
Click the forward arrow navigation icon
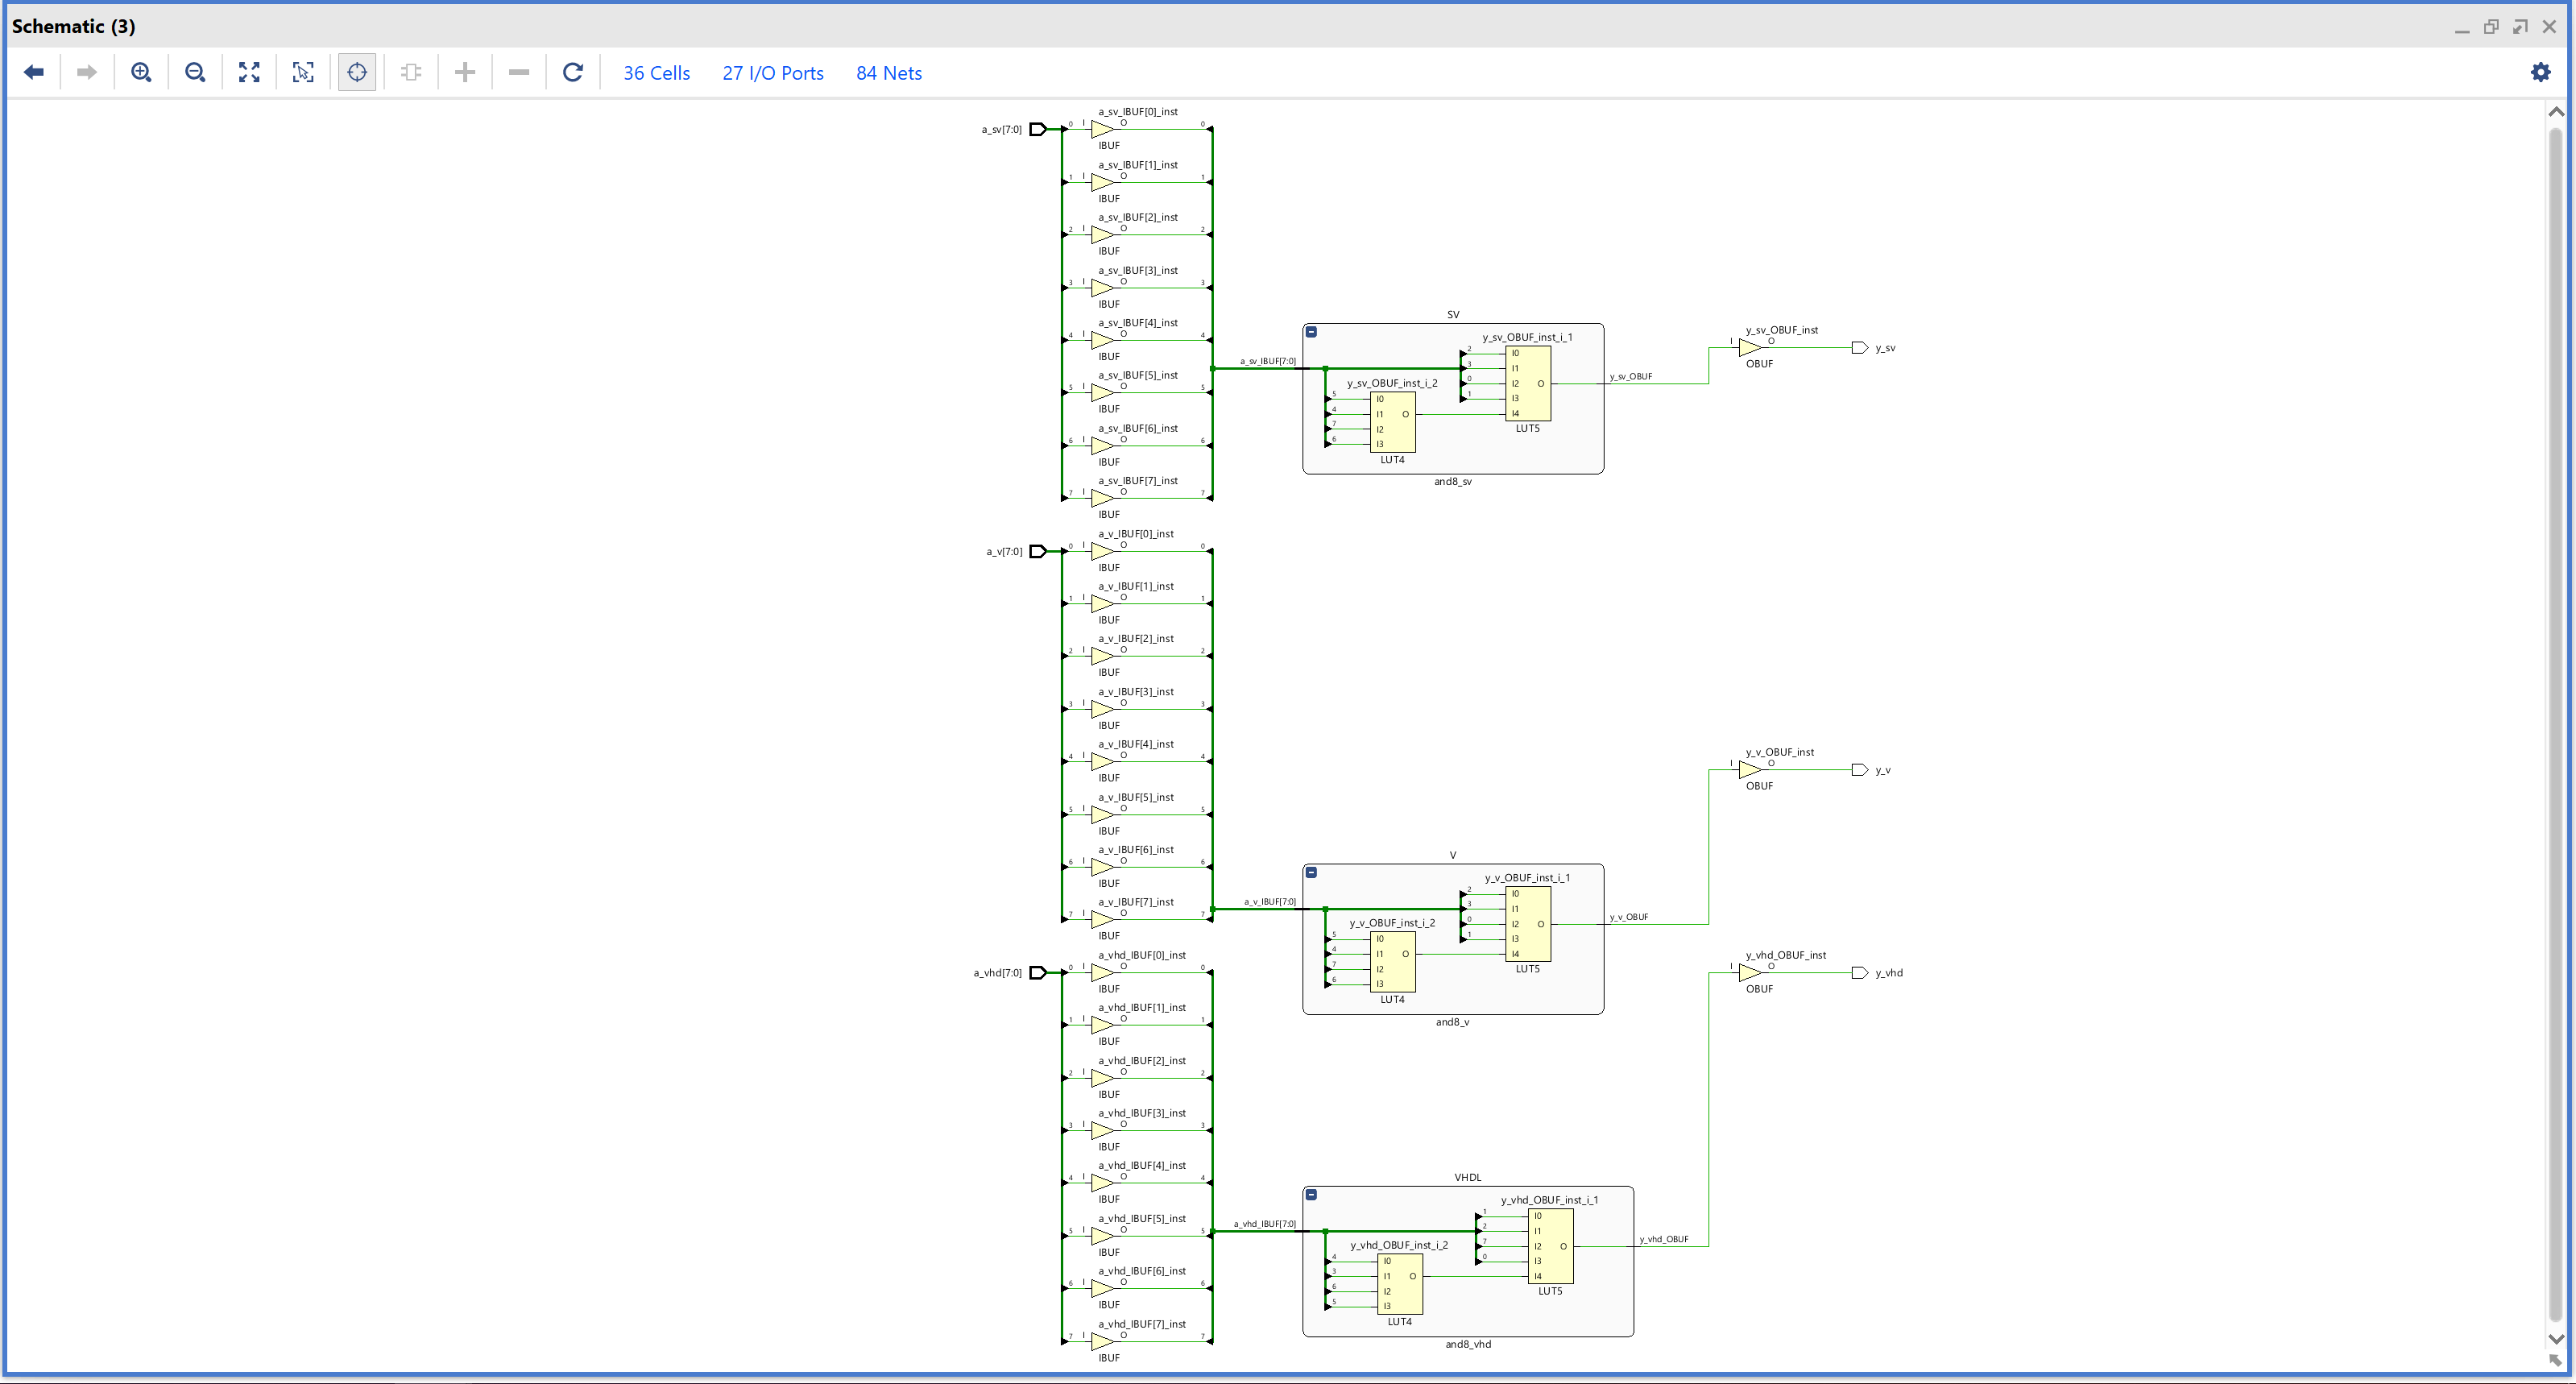pos(87,72)
